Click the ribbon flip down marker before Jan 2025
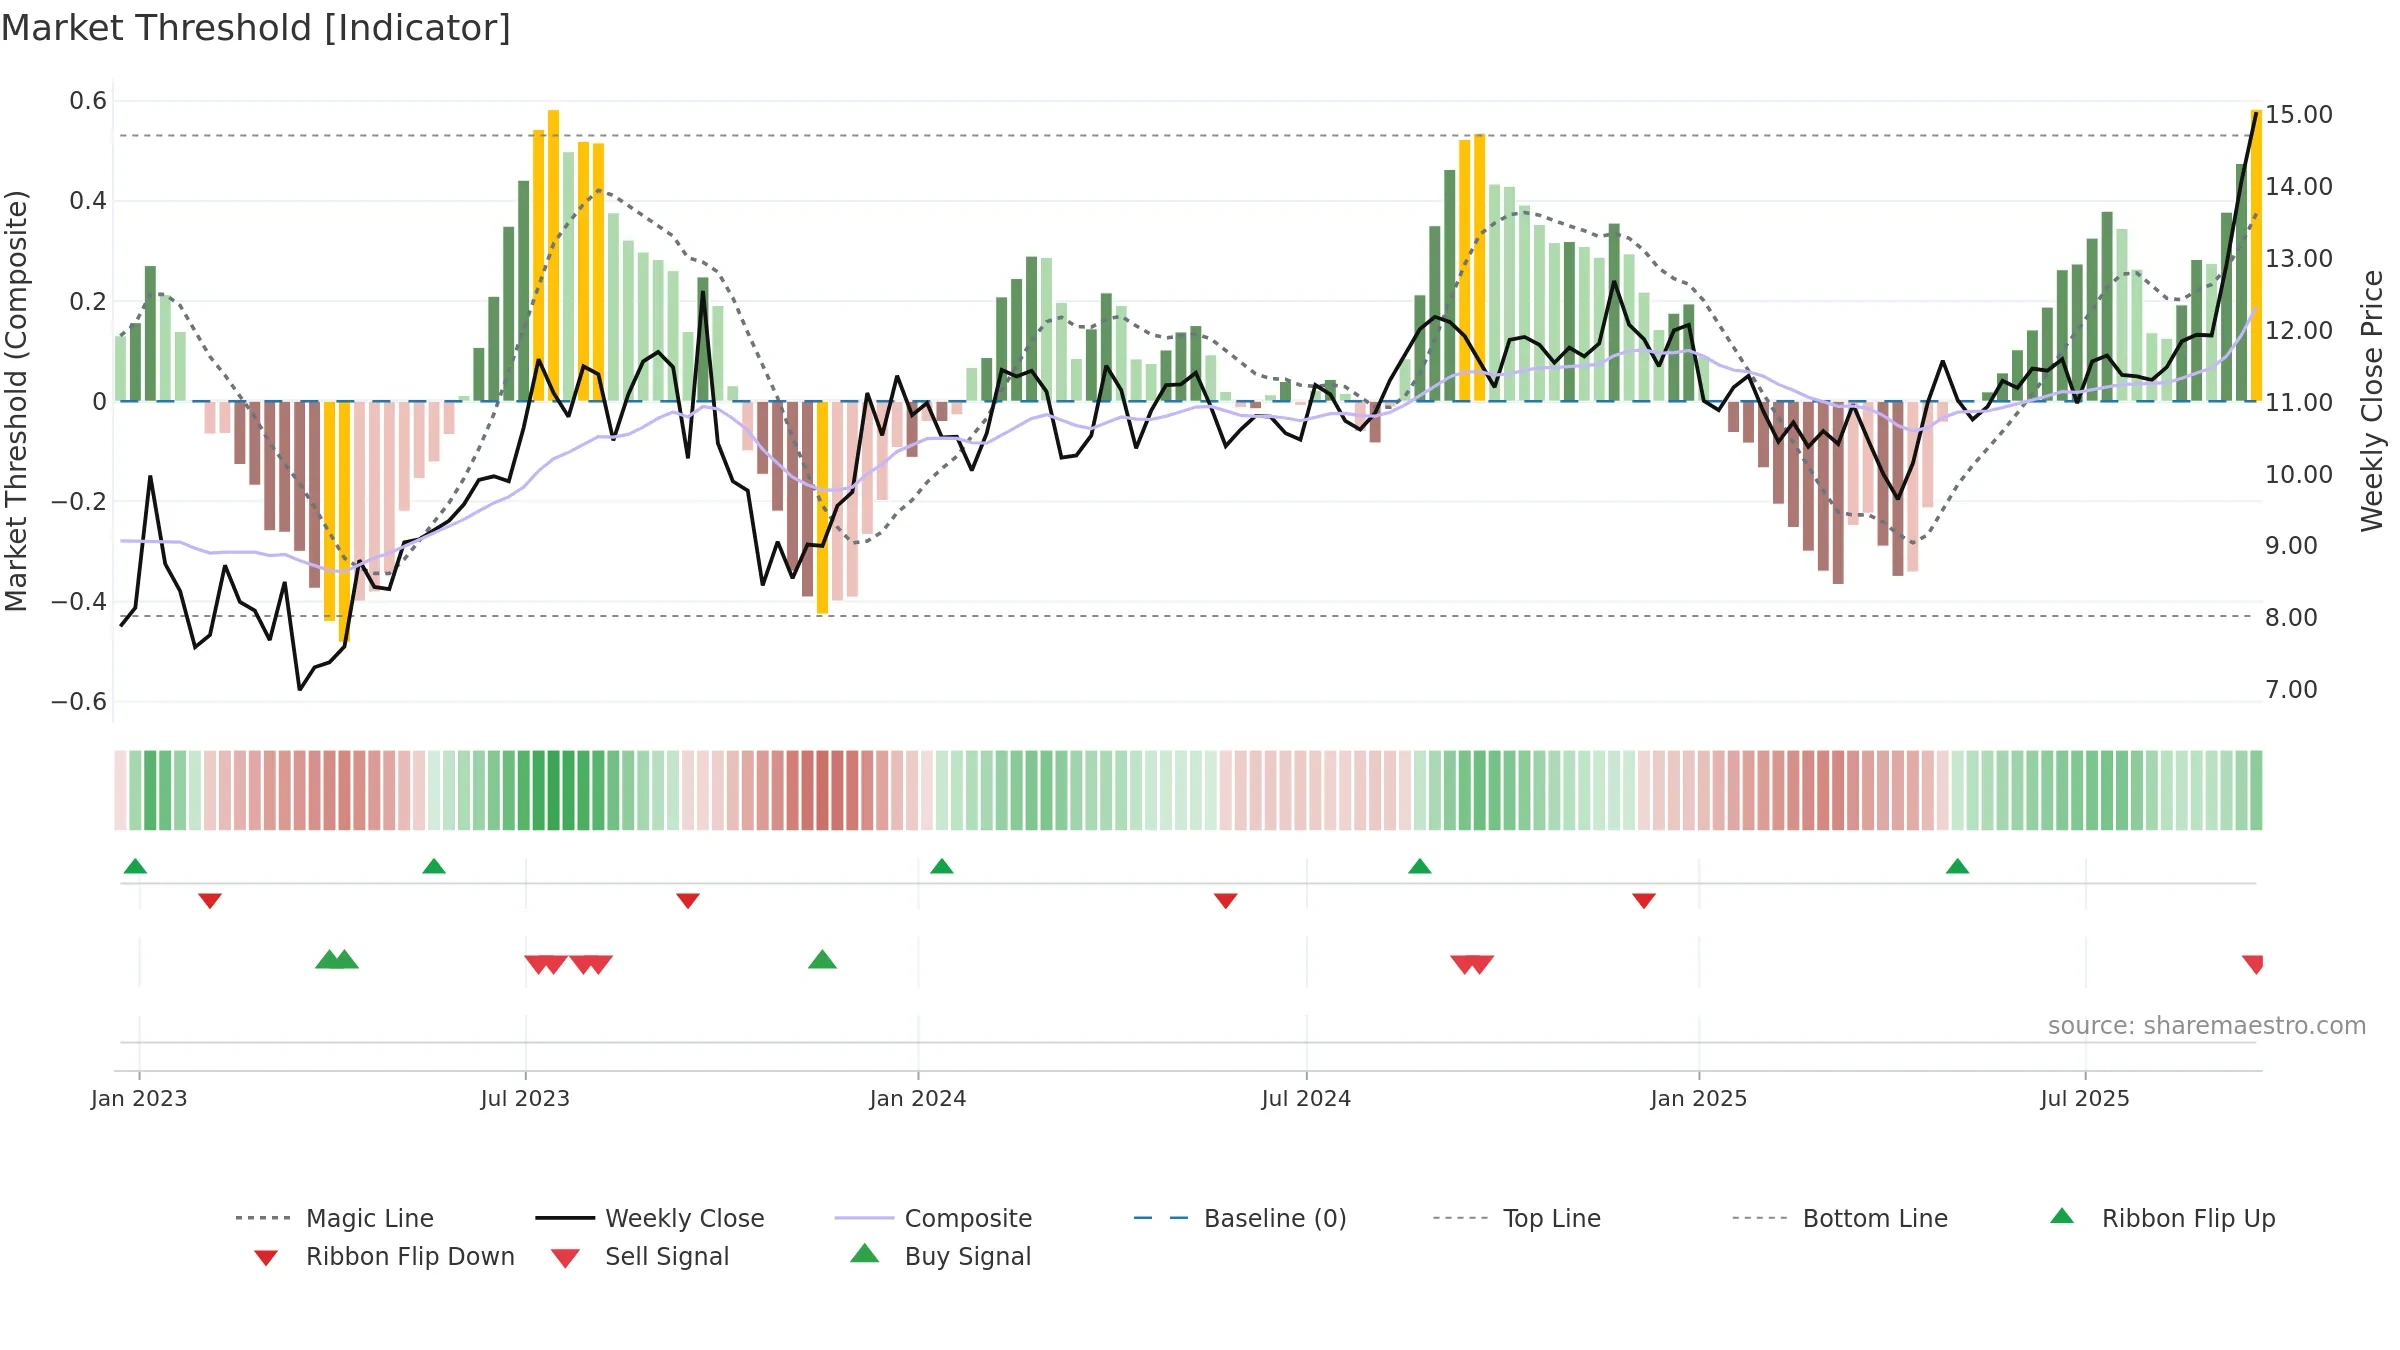Screen dimensions: 2400x1350 click(1644, 901)
